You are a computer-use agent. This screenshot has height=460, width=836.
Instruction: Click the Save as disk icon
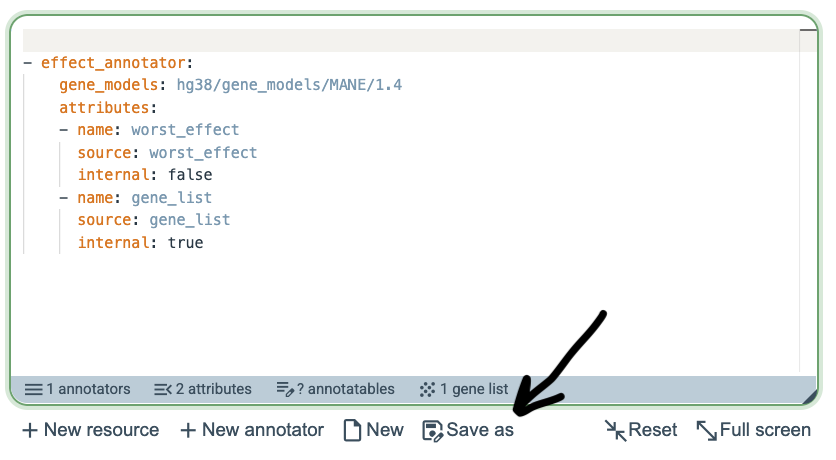click(432, 431)
